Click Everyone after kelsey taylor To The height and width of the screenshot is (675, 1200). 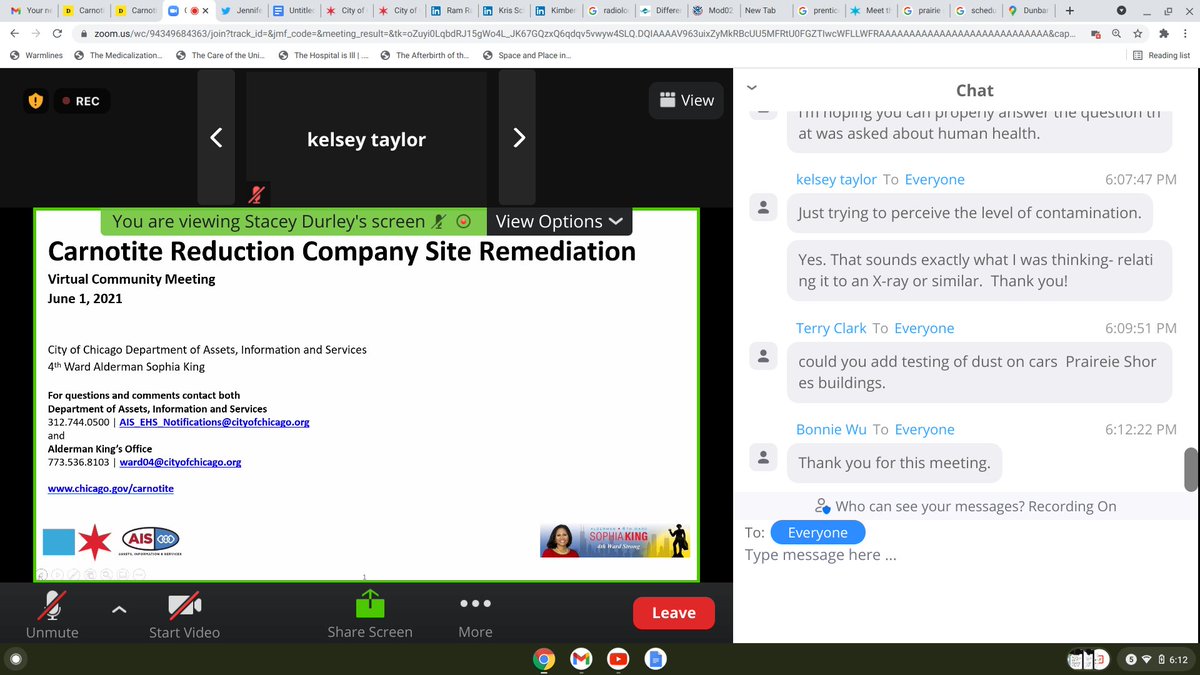pyautogui.click(x=934, y=180)
